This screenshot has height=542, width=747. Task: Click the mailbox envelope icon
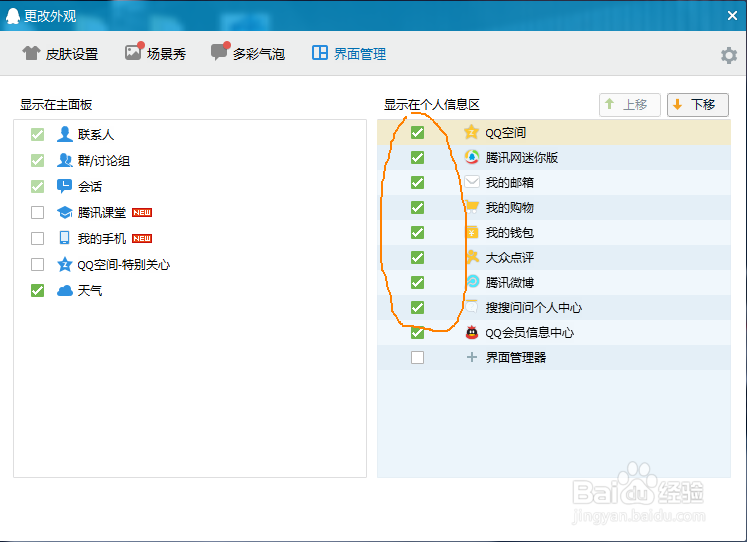point(472,181)
